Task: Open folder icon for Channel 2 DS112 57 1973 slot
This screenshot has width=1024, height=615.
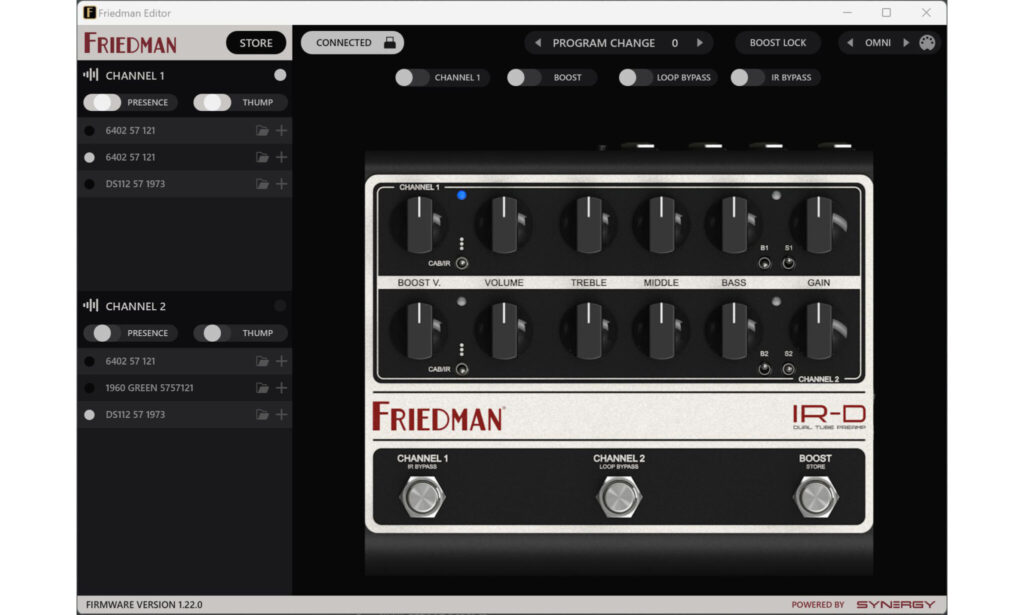Action: point(262,415)
